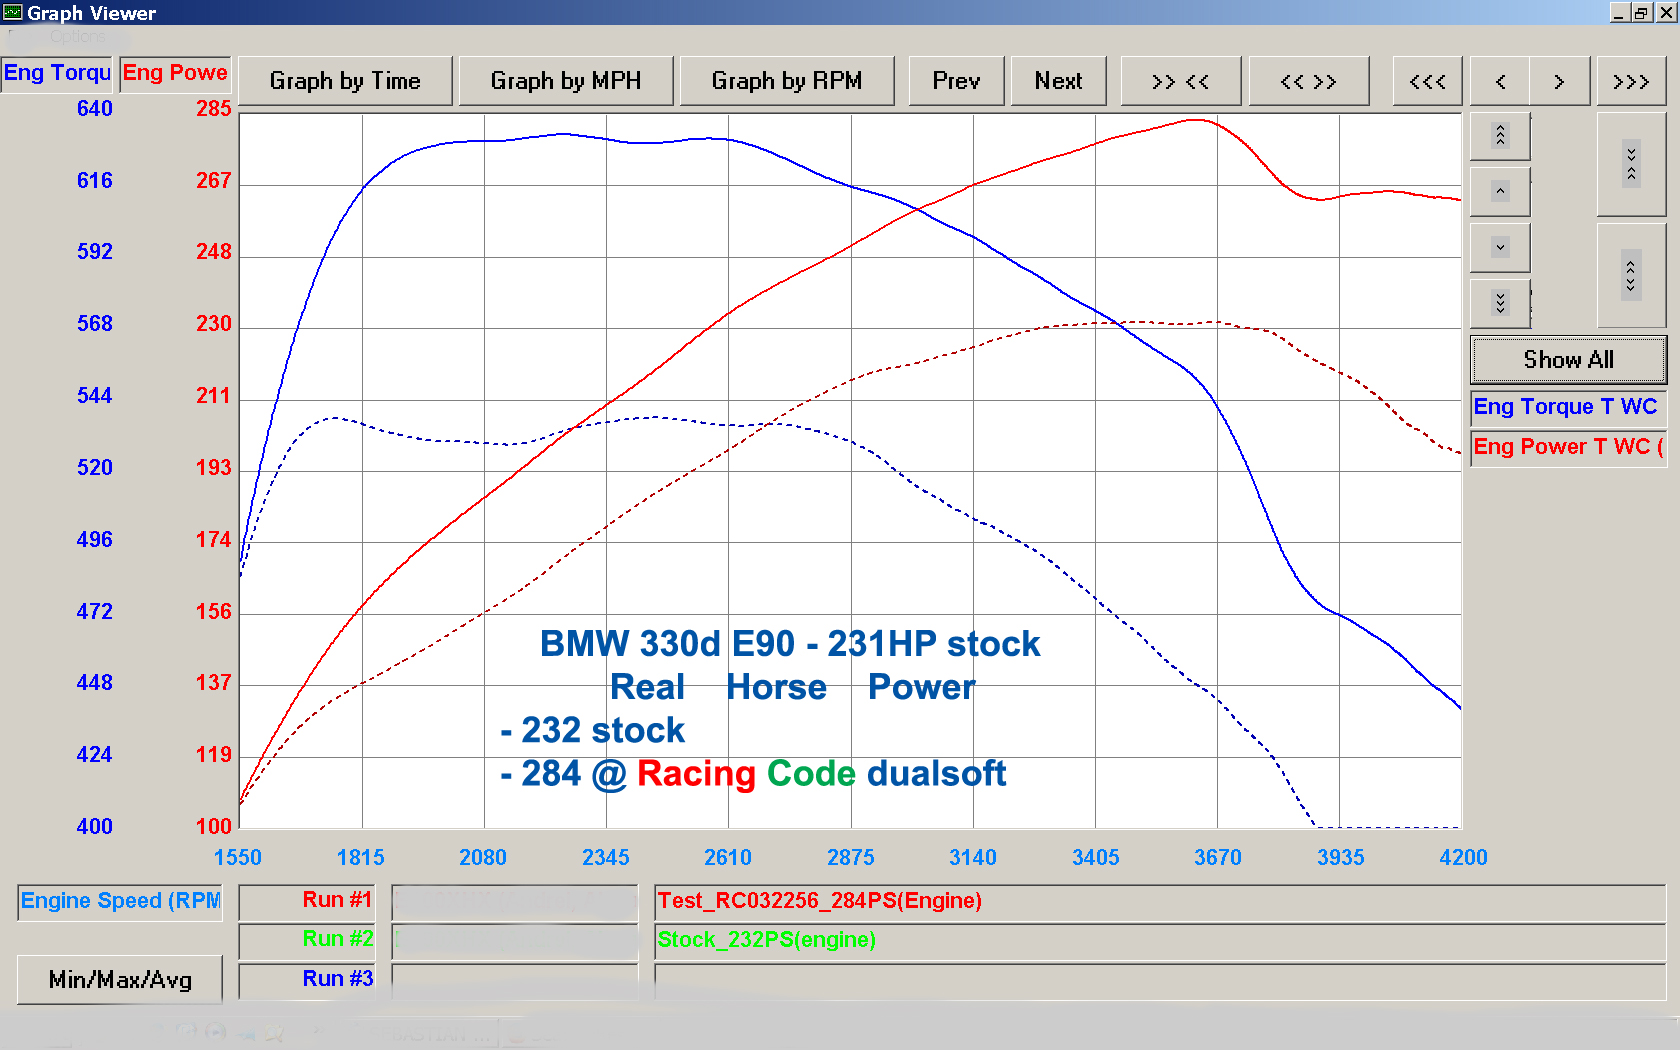Image resolution: width=1680 pixels, height=1050 pixels.
Task: Click the single up-chevron scroll button
Action: [1500, 191]
